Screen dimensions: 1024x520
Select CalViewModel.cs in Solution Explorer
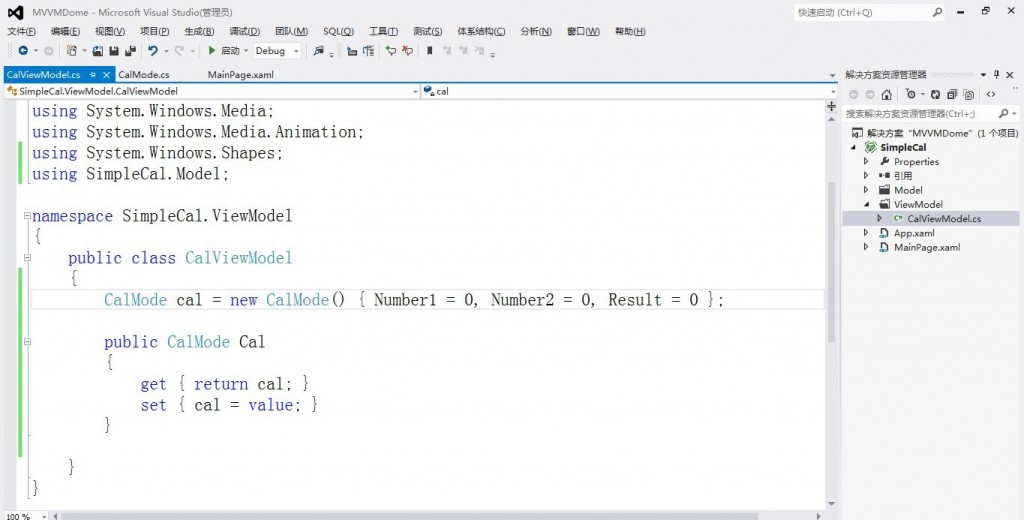tap(944, 219)
